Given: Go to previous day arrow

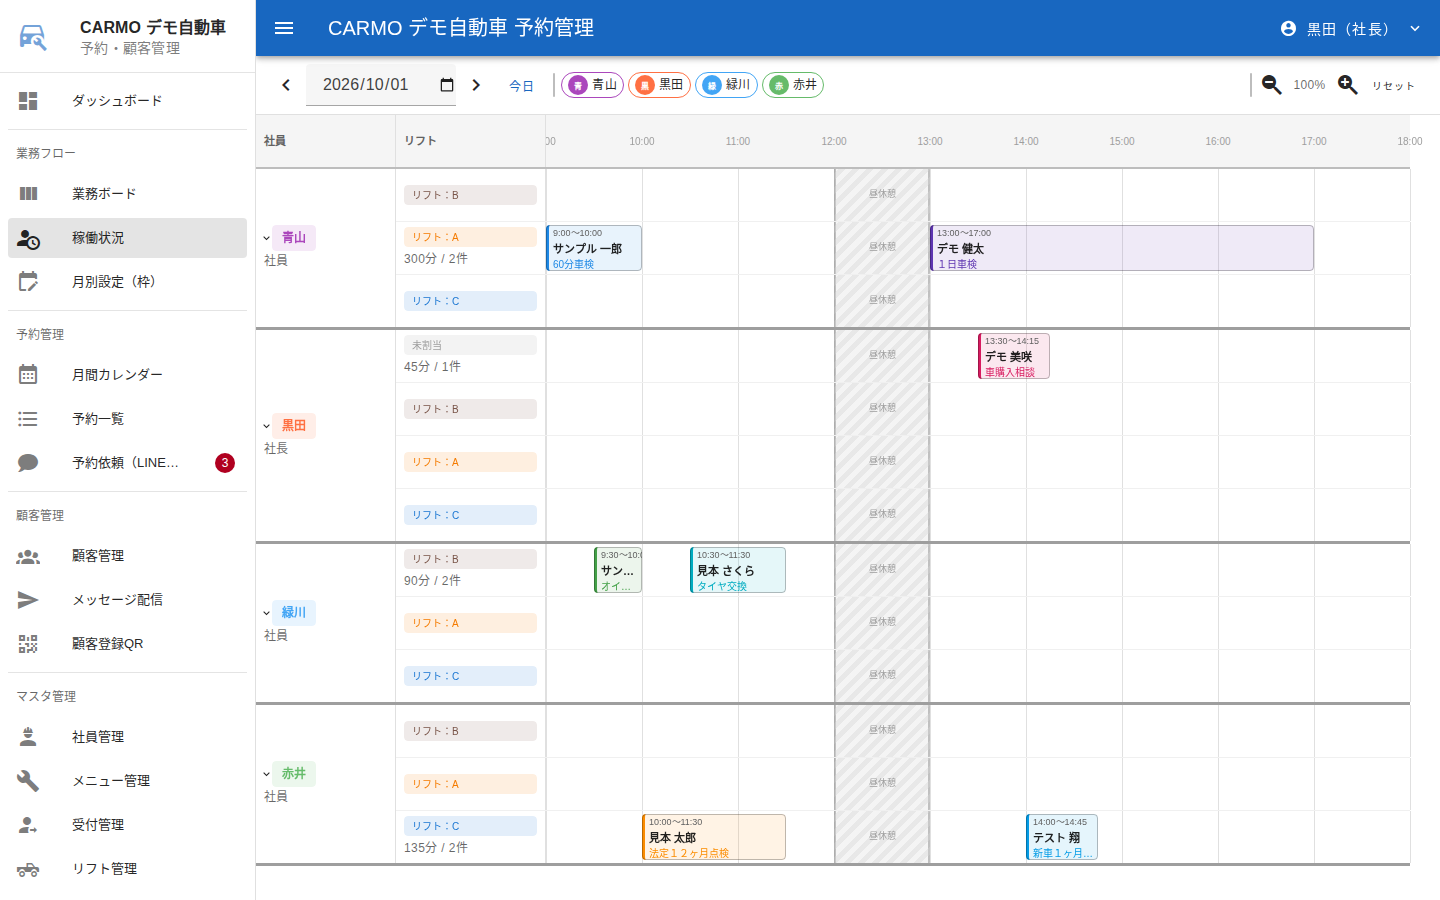Looking at the screenshot, I should [286, 85].
